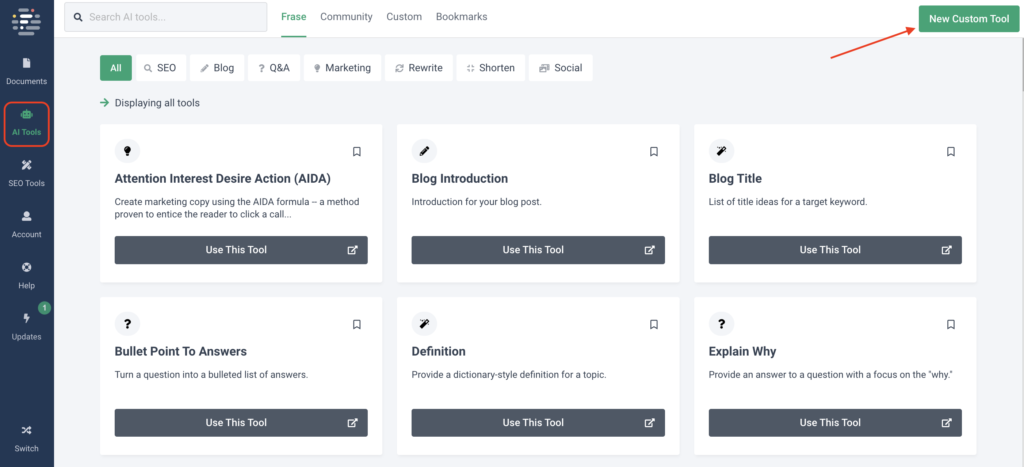The height and width of the screenshot is (467, 1024).
Task: Toggle bookmark on Explain Why tool
Action: [950, 324]
